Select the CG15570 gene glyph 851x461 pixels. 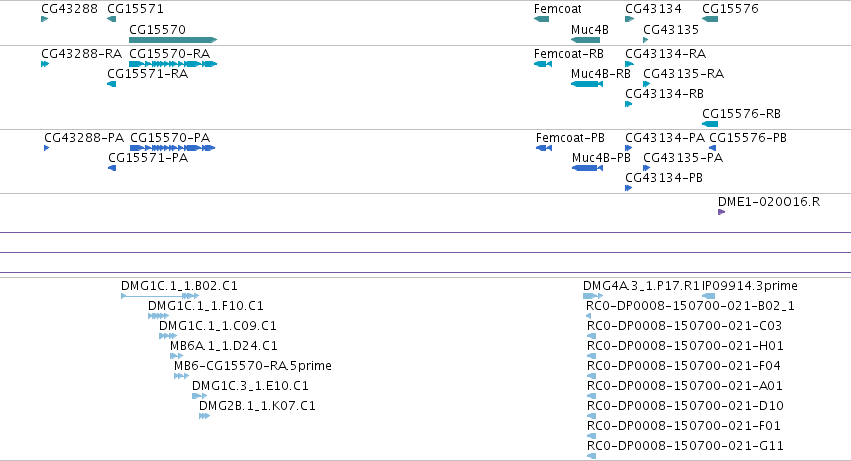click(173, 40)
